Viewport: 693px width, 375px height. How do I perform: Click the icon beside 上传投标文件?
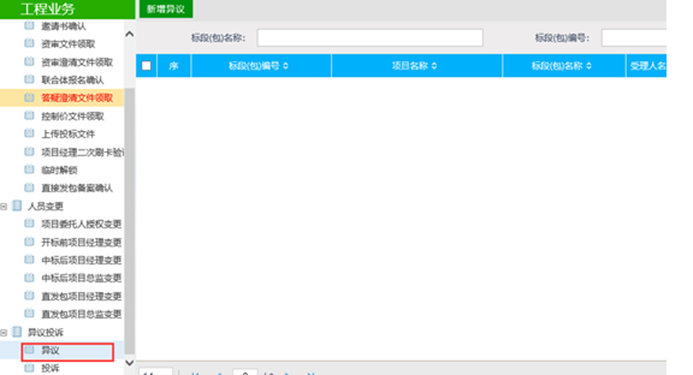[29, 134]
